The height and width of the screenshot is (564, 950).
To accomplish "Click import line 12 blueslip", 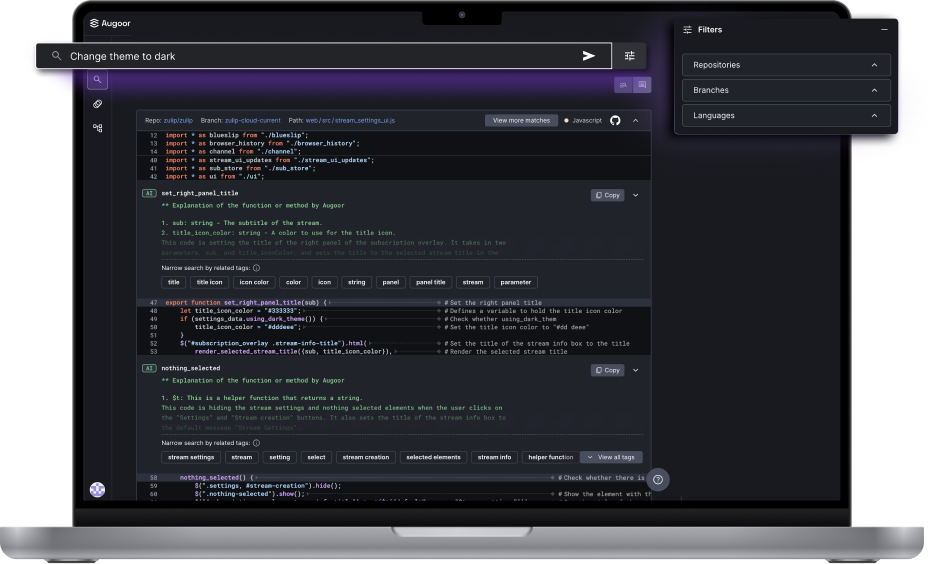I will (x=236, y=135).
